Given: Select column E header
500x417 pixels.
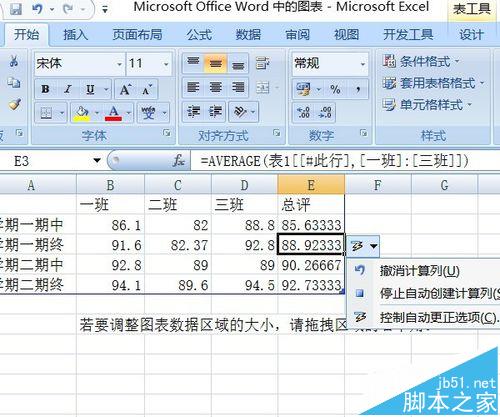Looking at the screenshot, I should [311, 185].
